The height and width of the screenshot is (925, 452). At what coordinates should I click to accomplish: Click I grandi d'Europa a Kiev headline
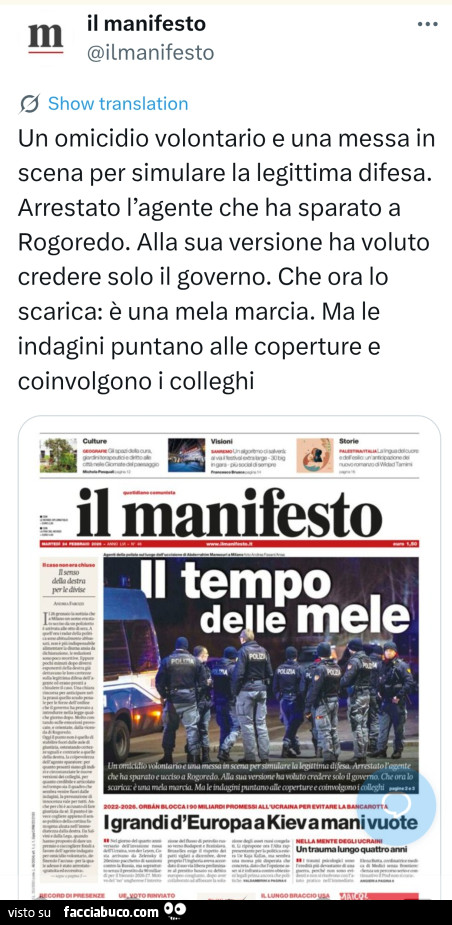[x=261, y=822]
